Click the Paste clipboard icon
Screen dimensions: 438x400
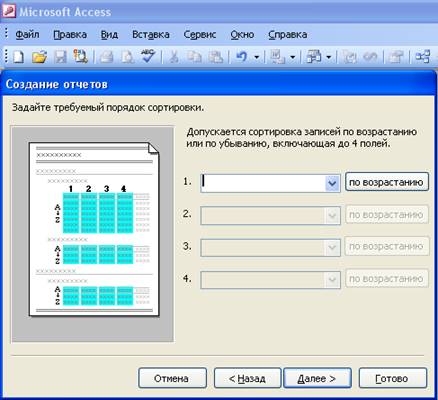coord(215,57)
